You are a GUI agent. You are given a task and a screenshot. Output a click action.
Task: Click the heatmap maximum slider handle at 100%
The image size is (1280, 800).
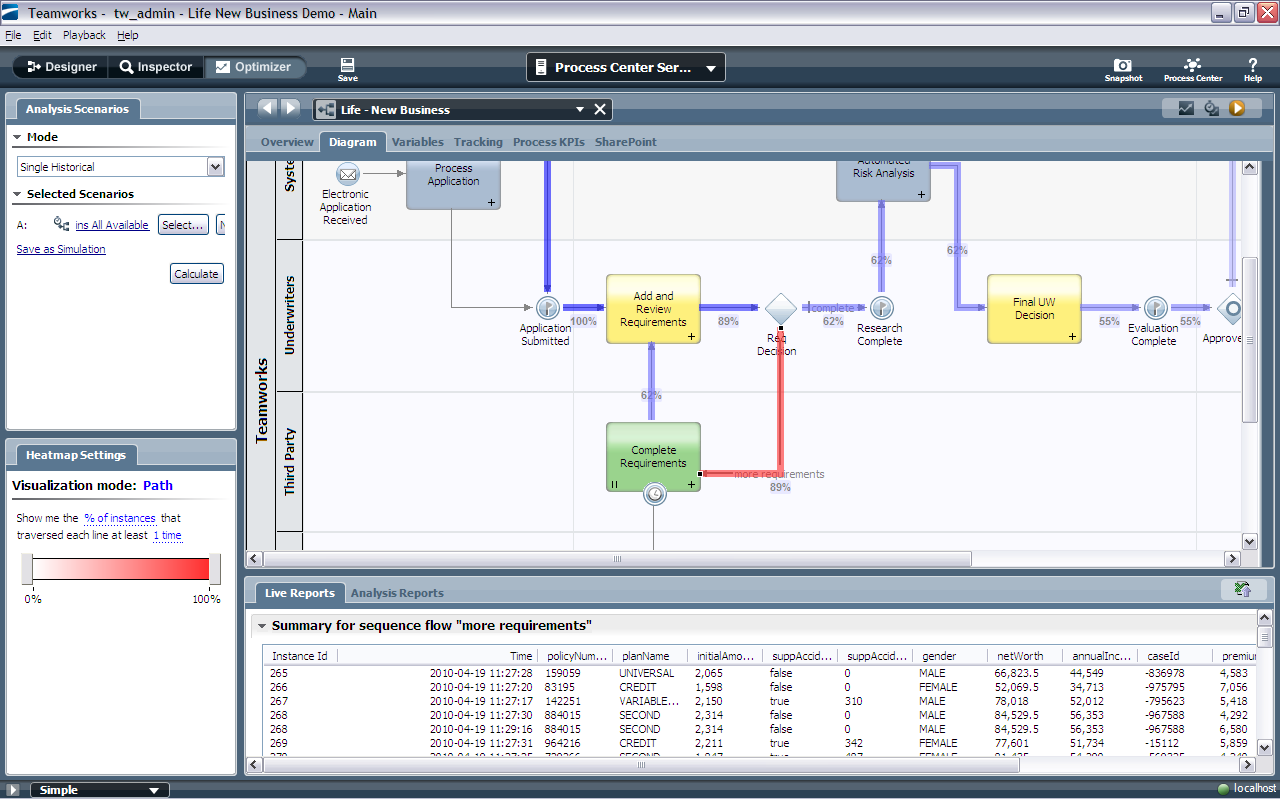tap(215, 569)
